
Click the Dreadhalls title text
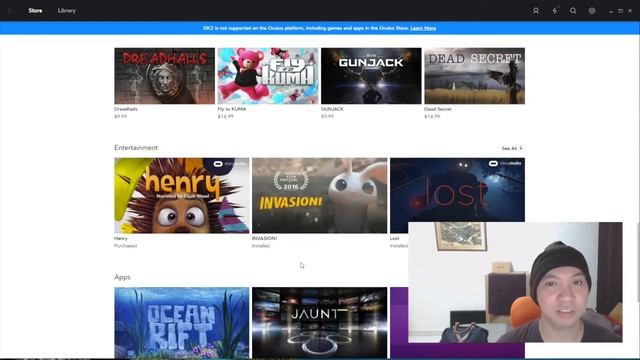click(126, 109)
